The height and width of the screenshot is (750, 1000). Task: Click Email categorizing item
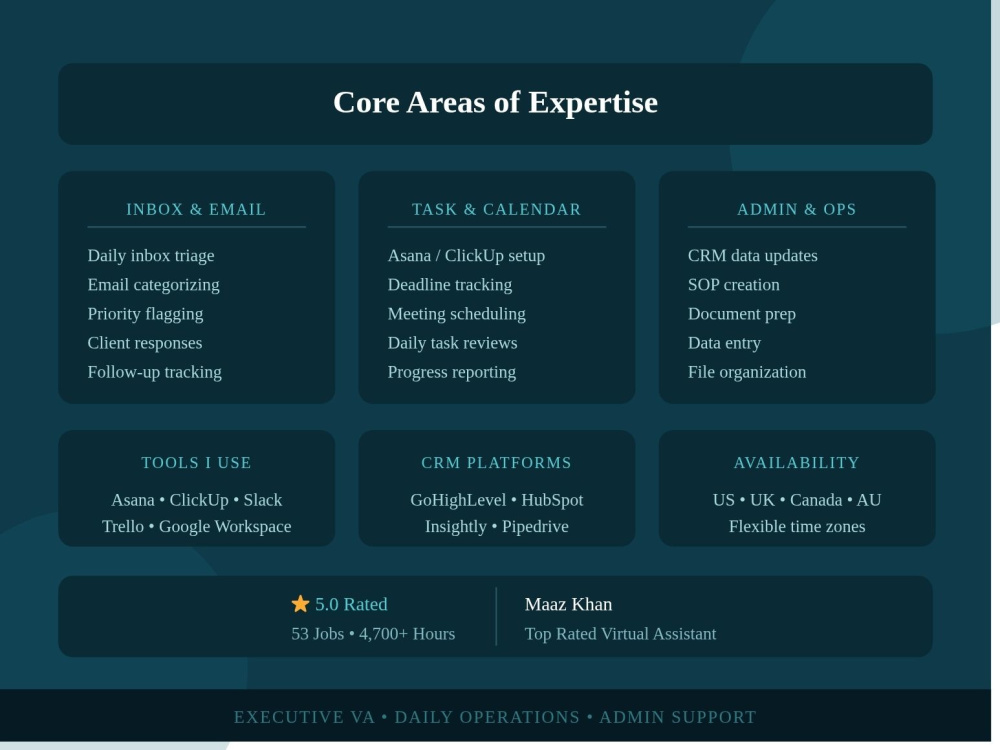pos(154,285)
